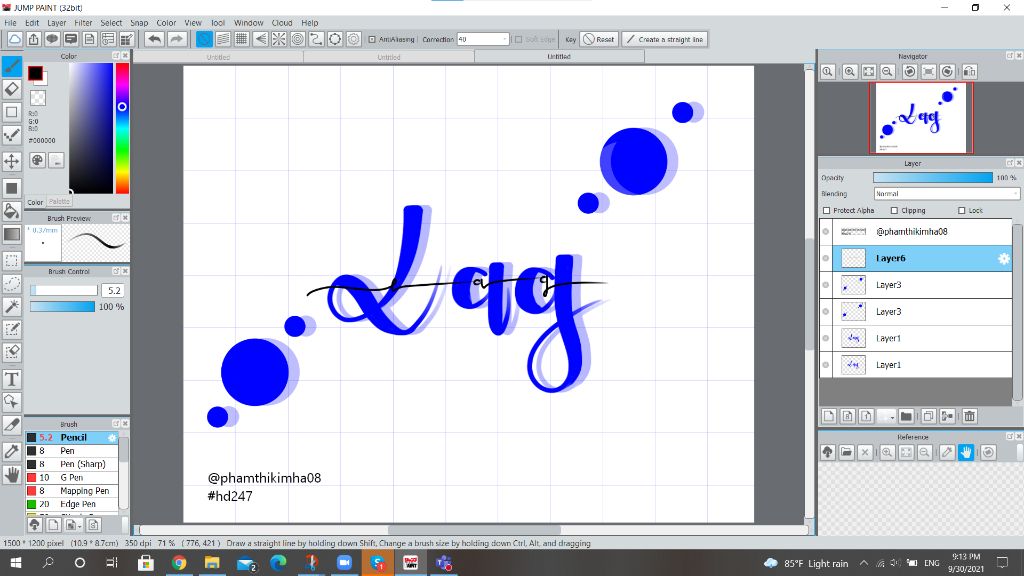Add a new layer folder
Viewport: 1024px width, 576px height.
coord(906,416)
